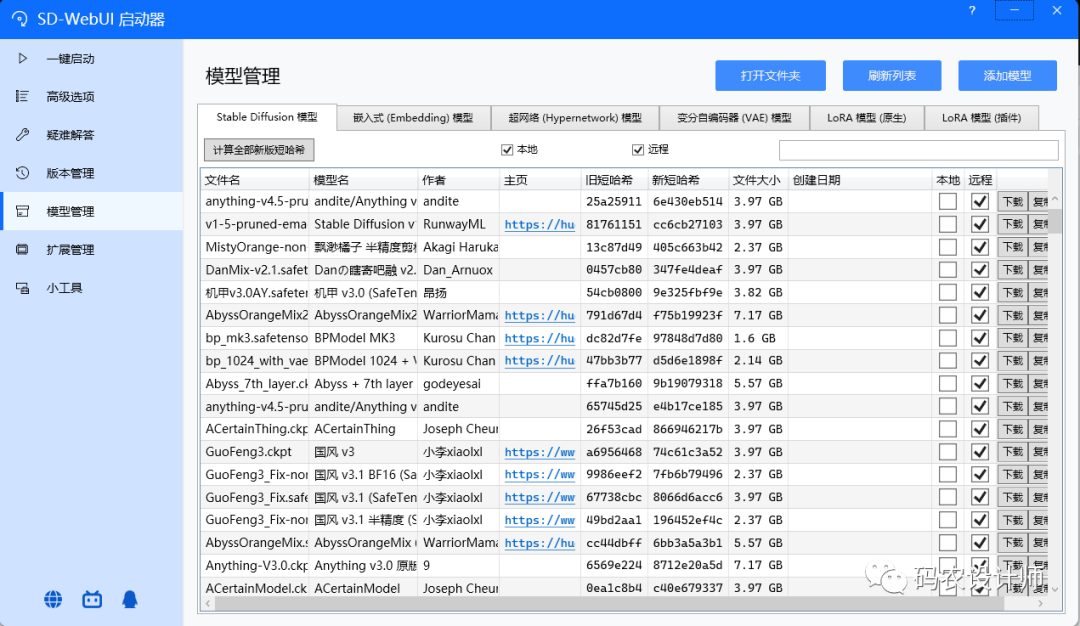This screenshot has height=626, width=1080.
Task: Open 小工具 via its sidebar icon
Action: [x=22, y=288]
